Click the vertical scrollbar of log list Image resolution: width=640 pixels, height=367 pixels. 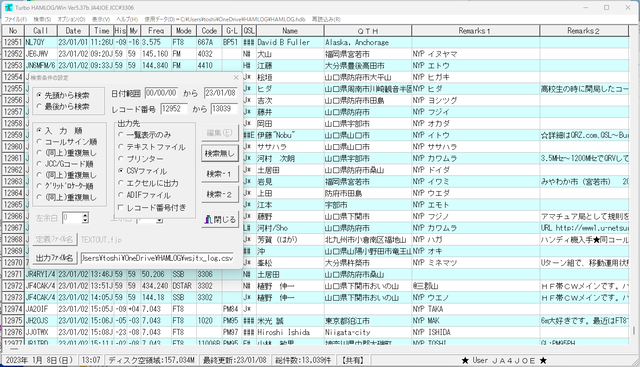pos(634,184)
